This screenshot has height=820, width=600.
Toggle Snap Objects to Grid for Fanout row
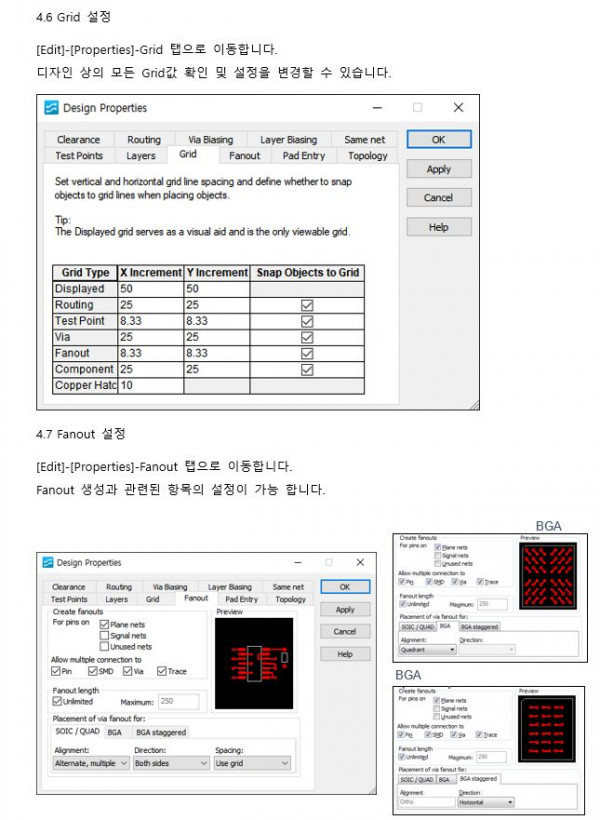coord(307,354)
